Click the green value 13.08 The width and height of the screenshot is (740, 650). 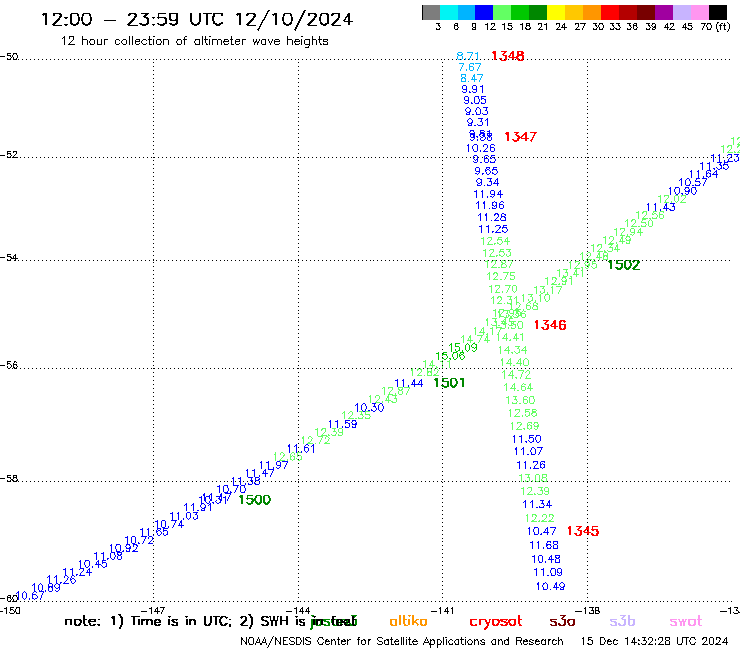click(x=533, y=478)
